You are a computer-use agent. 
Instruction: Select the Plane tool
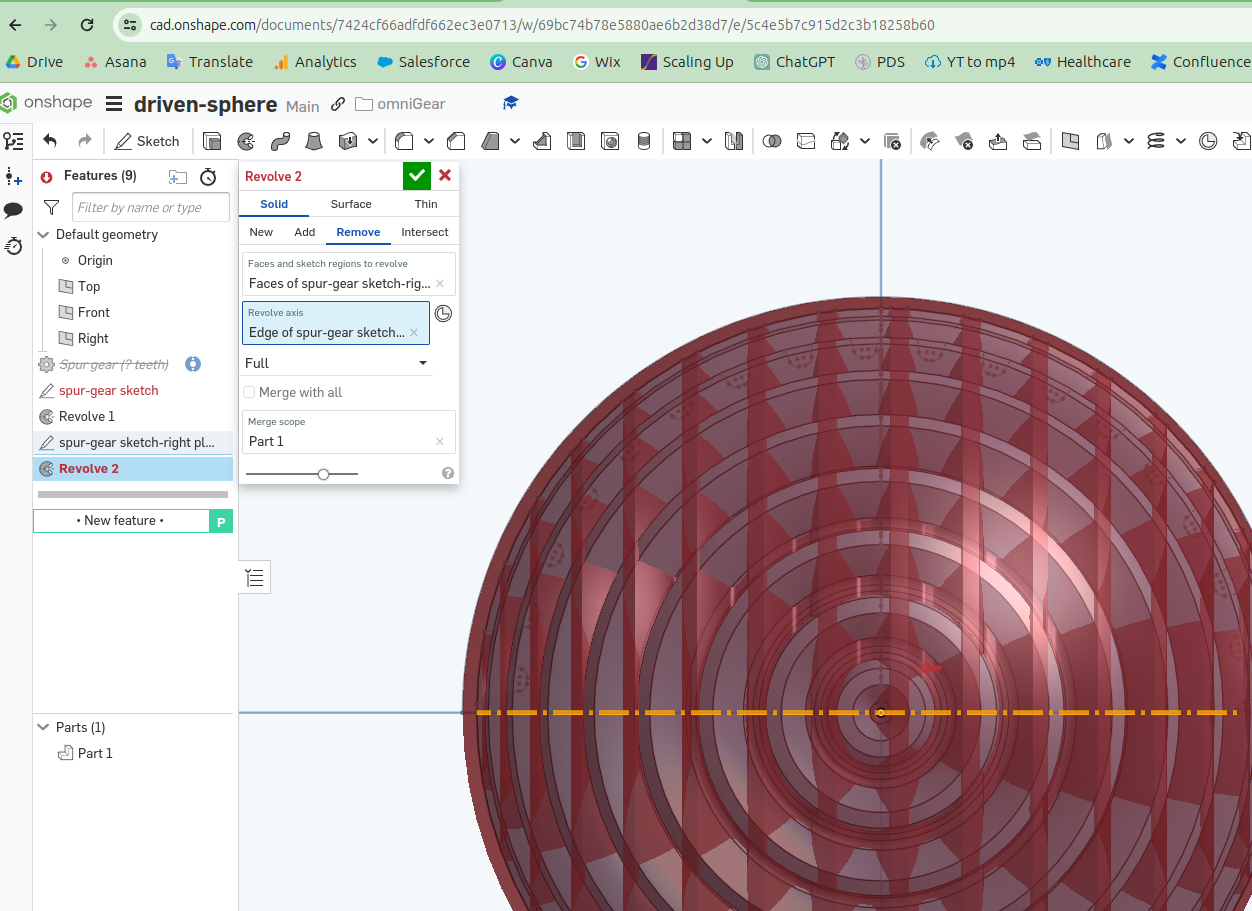[1070, 141]
